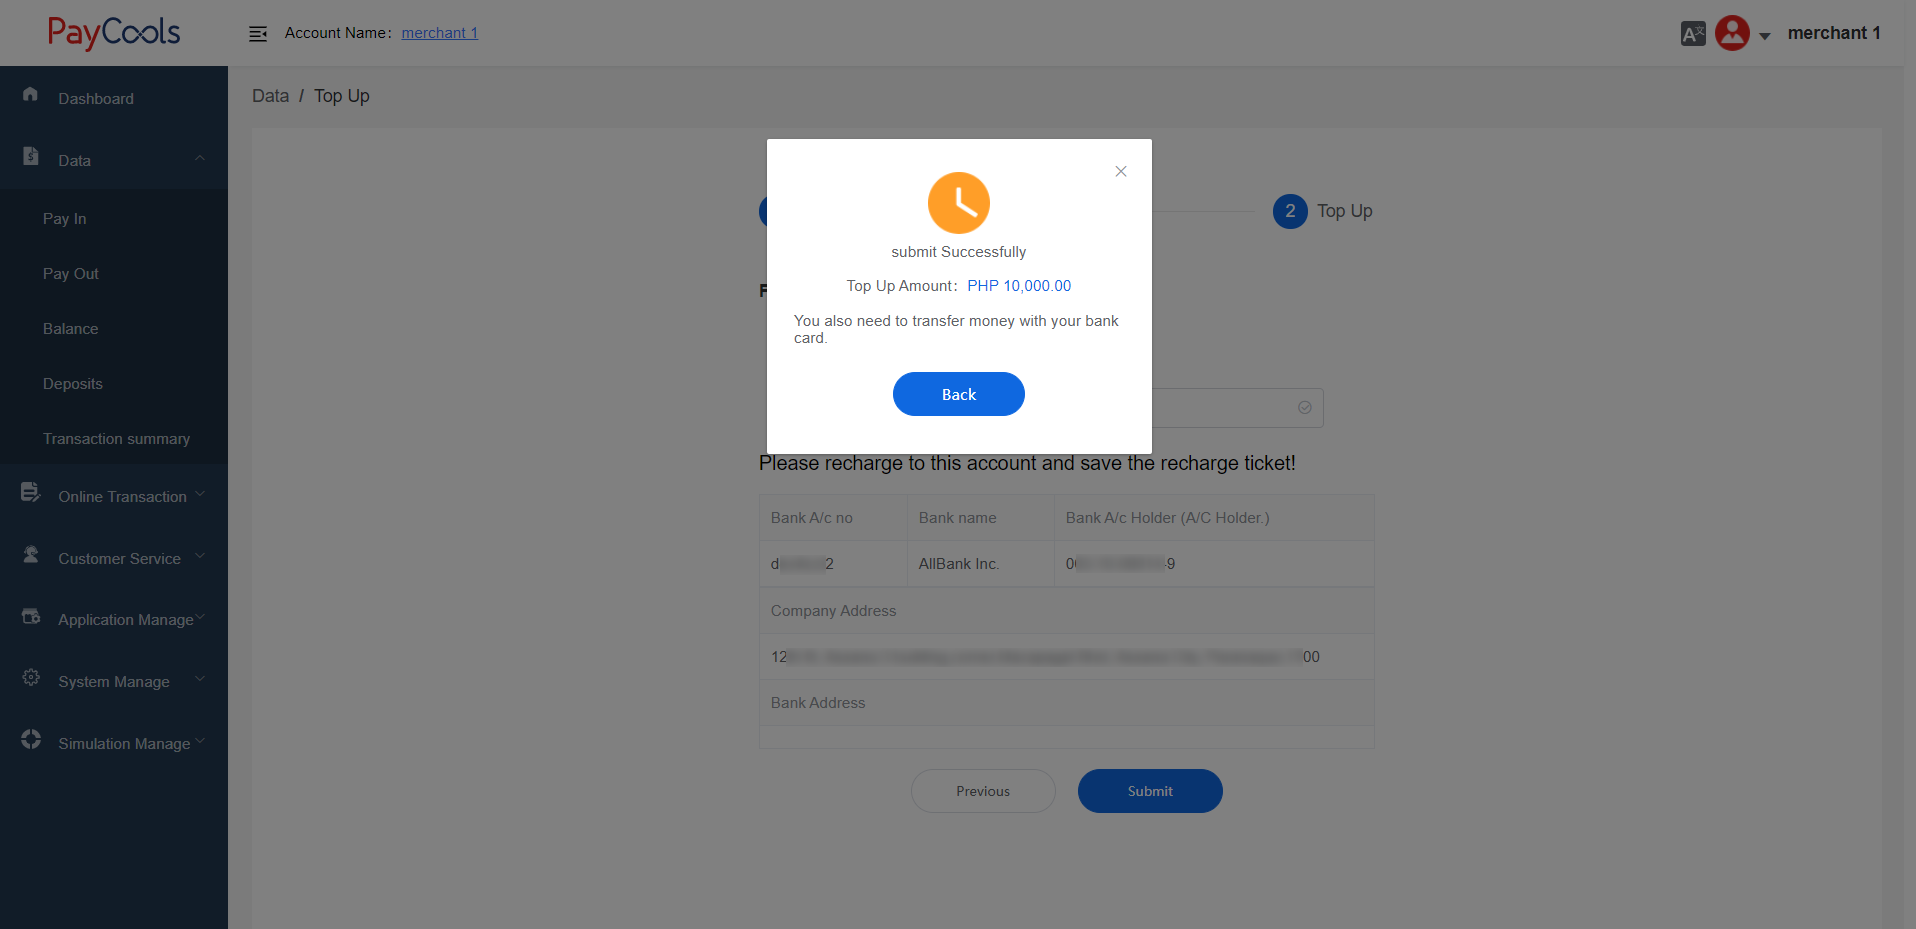The image size is (1916, 929).
Task: Open the Pay In menu item
Action: tap(65, 219)
